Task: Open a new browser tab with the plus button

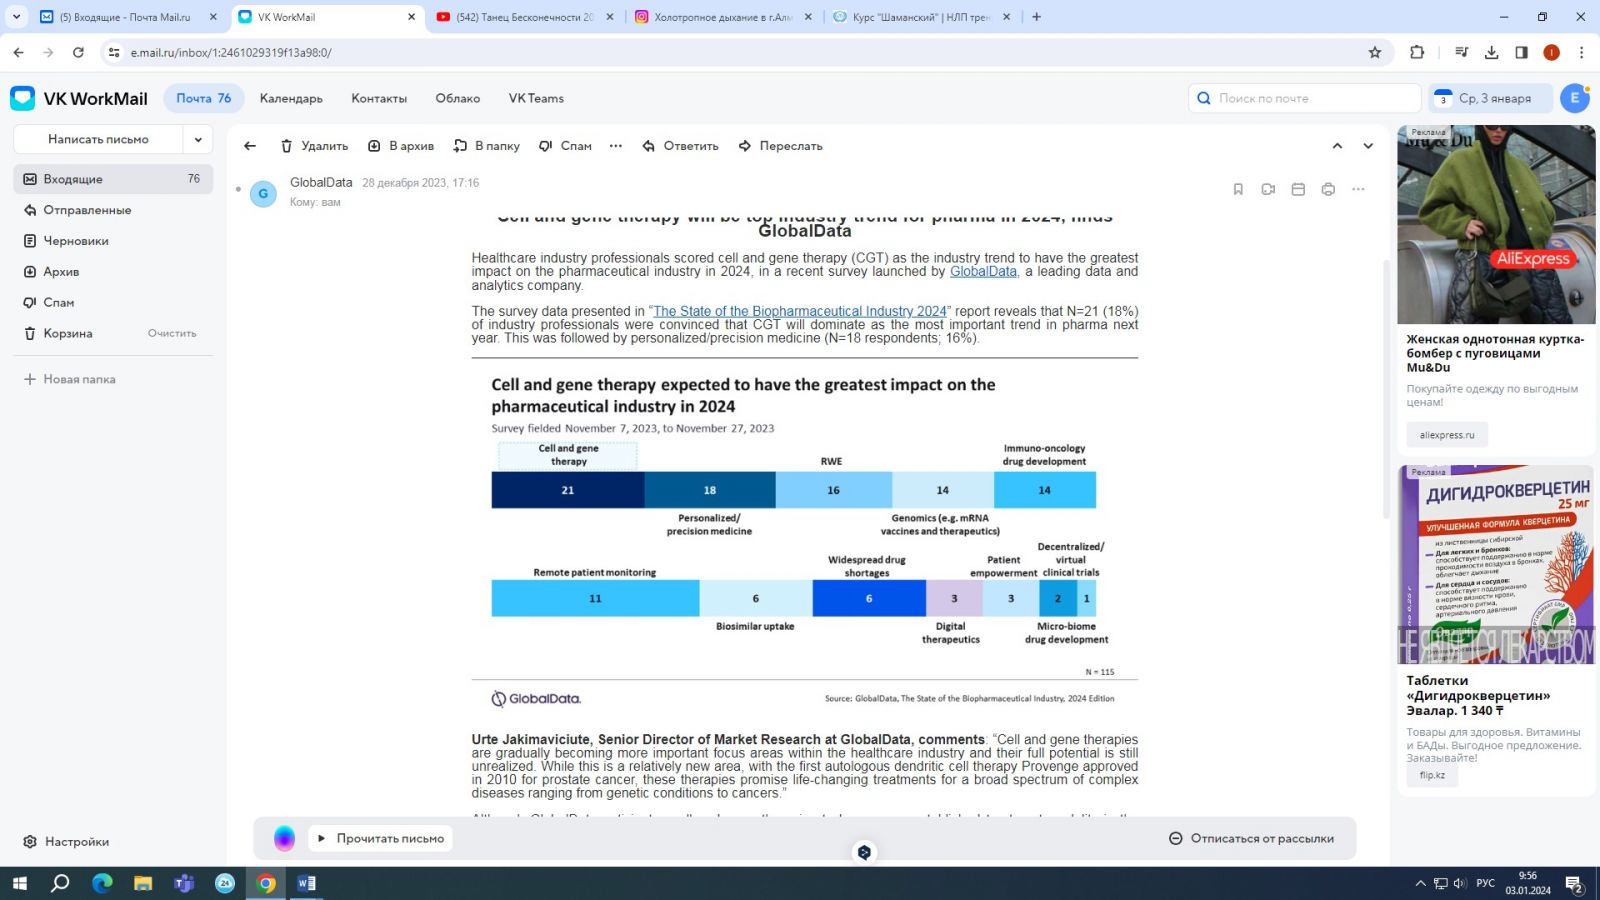Action: pos(1037,17)
